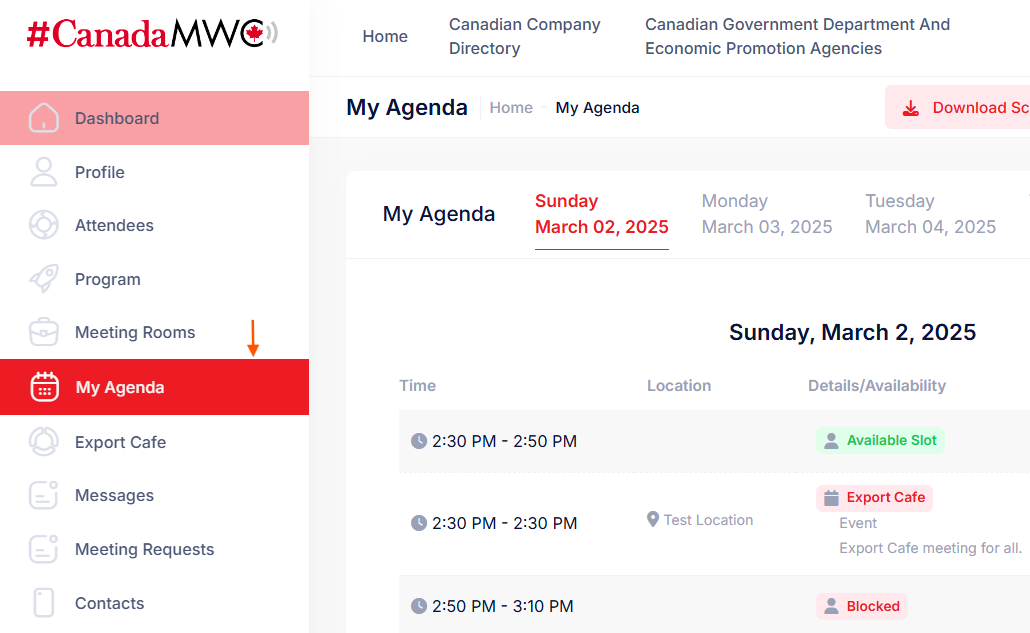1030x633 pixels.
Task: Click the Meeting Requests sidebar icon
Action: (44, 549)
